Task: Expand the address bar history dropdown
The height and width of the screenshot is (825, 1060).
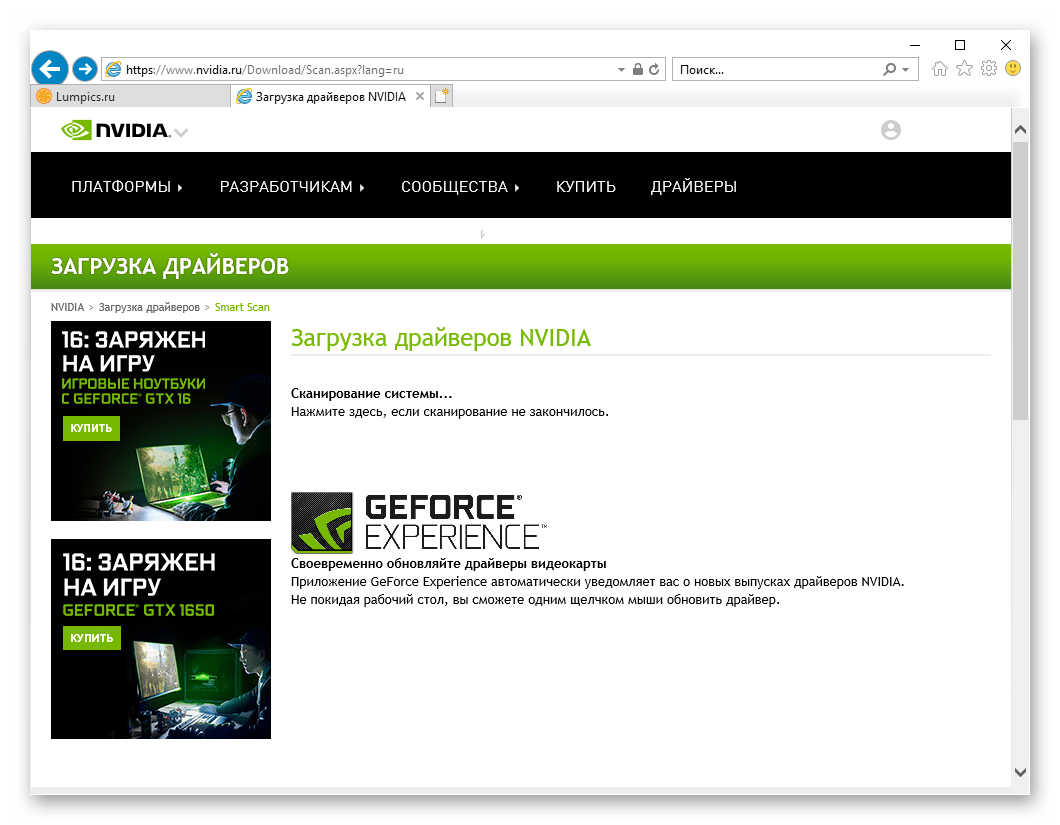Action: tap(621, 69)
